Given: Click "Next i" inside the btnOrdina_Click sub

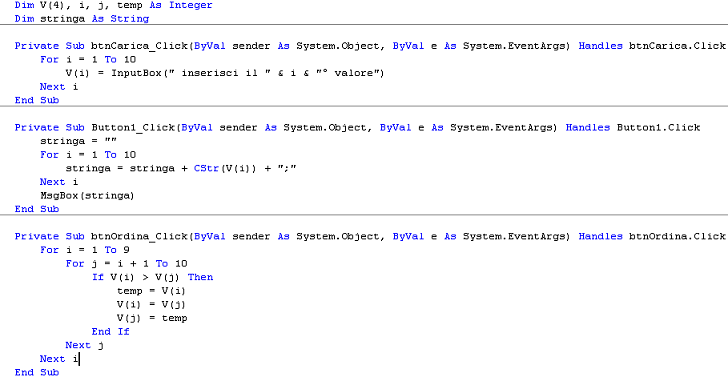Looking at the screenshot, I should [x=59, y=359].
